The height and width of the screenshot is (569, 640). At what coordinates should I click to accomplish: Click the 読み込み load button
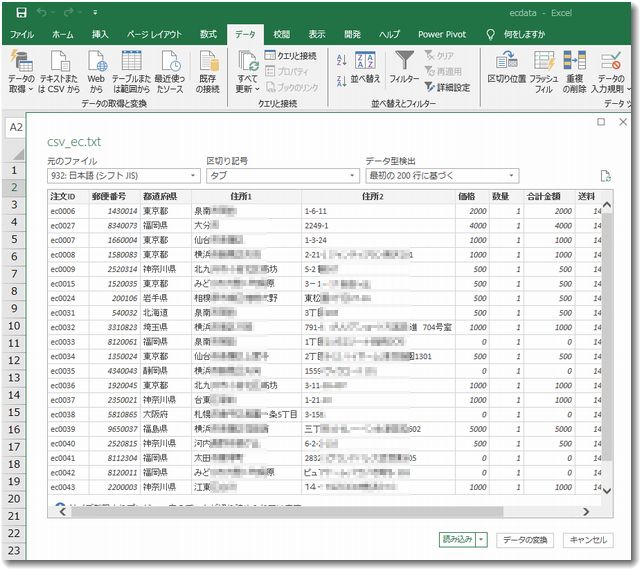pyautogui.click(x=458, y=540)
